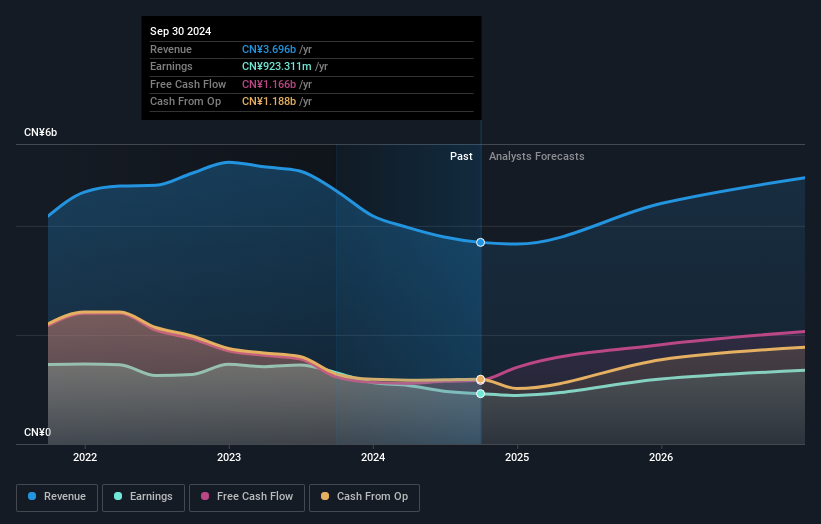Image resolution: width=821 pixels, height=524 pixels.
Task: Select the Revenue data point on the blue line
Action: pos(481,242)
